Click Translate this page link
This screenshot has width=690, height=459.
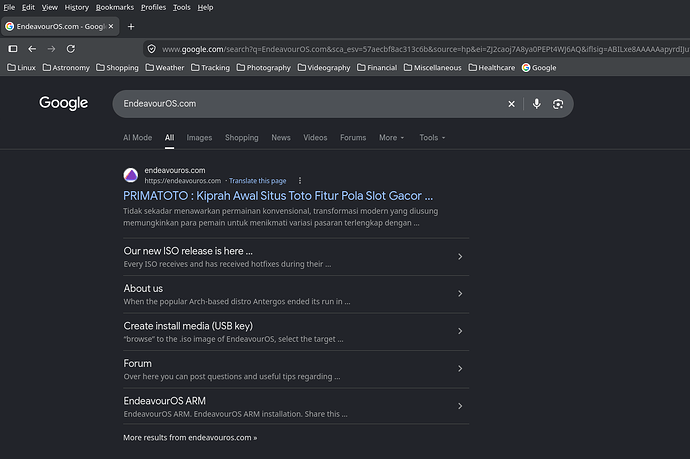point(257,181)
